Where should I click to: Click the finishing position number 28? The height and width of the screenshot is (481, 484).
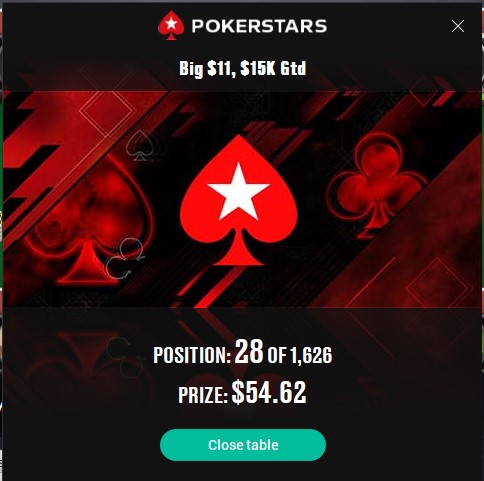pos(249,352)
